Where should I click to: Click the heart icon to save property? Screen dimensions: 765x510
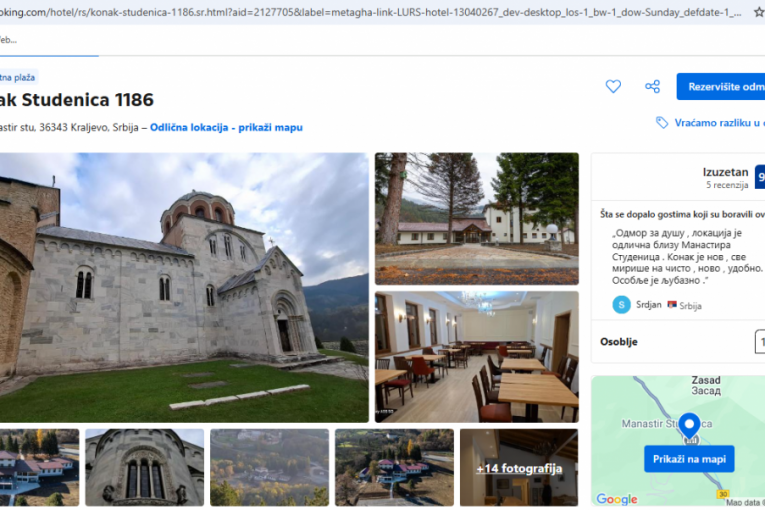[x=613, y=87]
